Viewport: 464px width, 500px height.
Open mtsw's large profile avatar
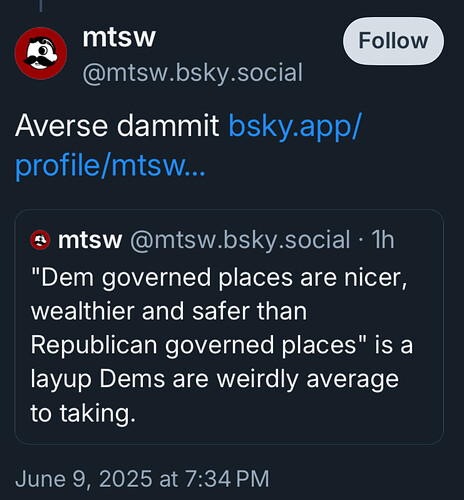pos(41,53)
